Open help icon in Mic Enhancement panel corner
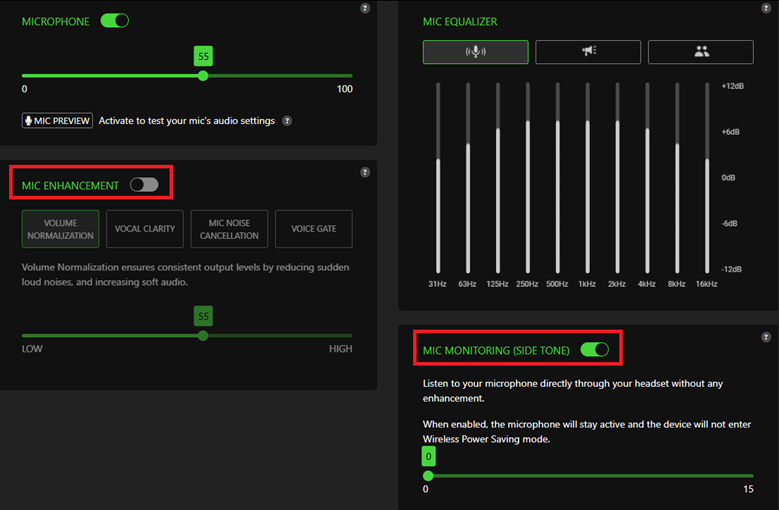The height and width of the screenshot is (510, 779). click(365, 172)
